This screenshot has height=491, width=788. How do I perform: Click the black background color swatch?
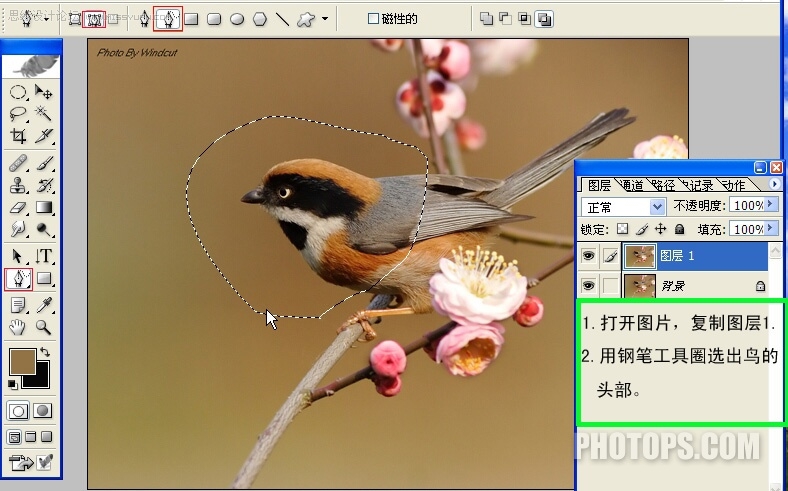[41, 379]
